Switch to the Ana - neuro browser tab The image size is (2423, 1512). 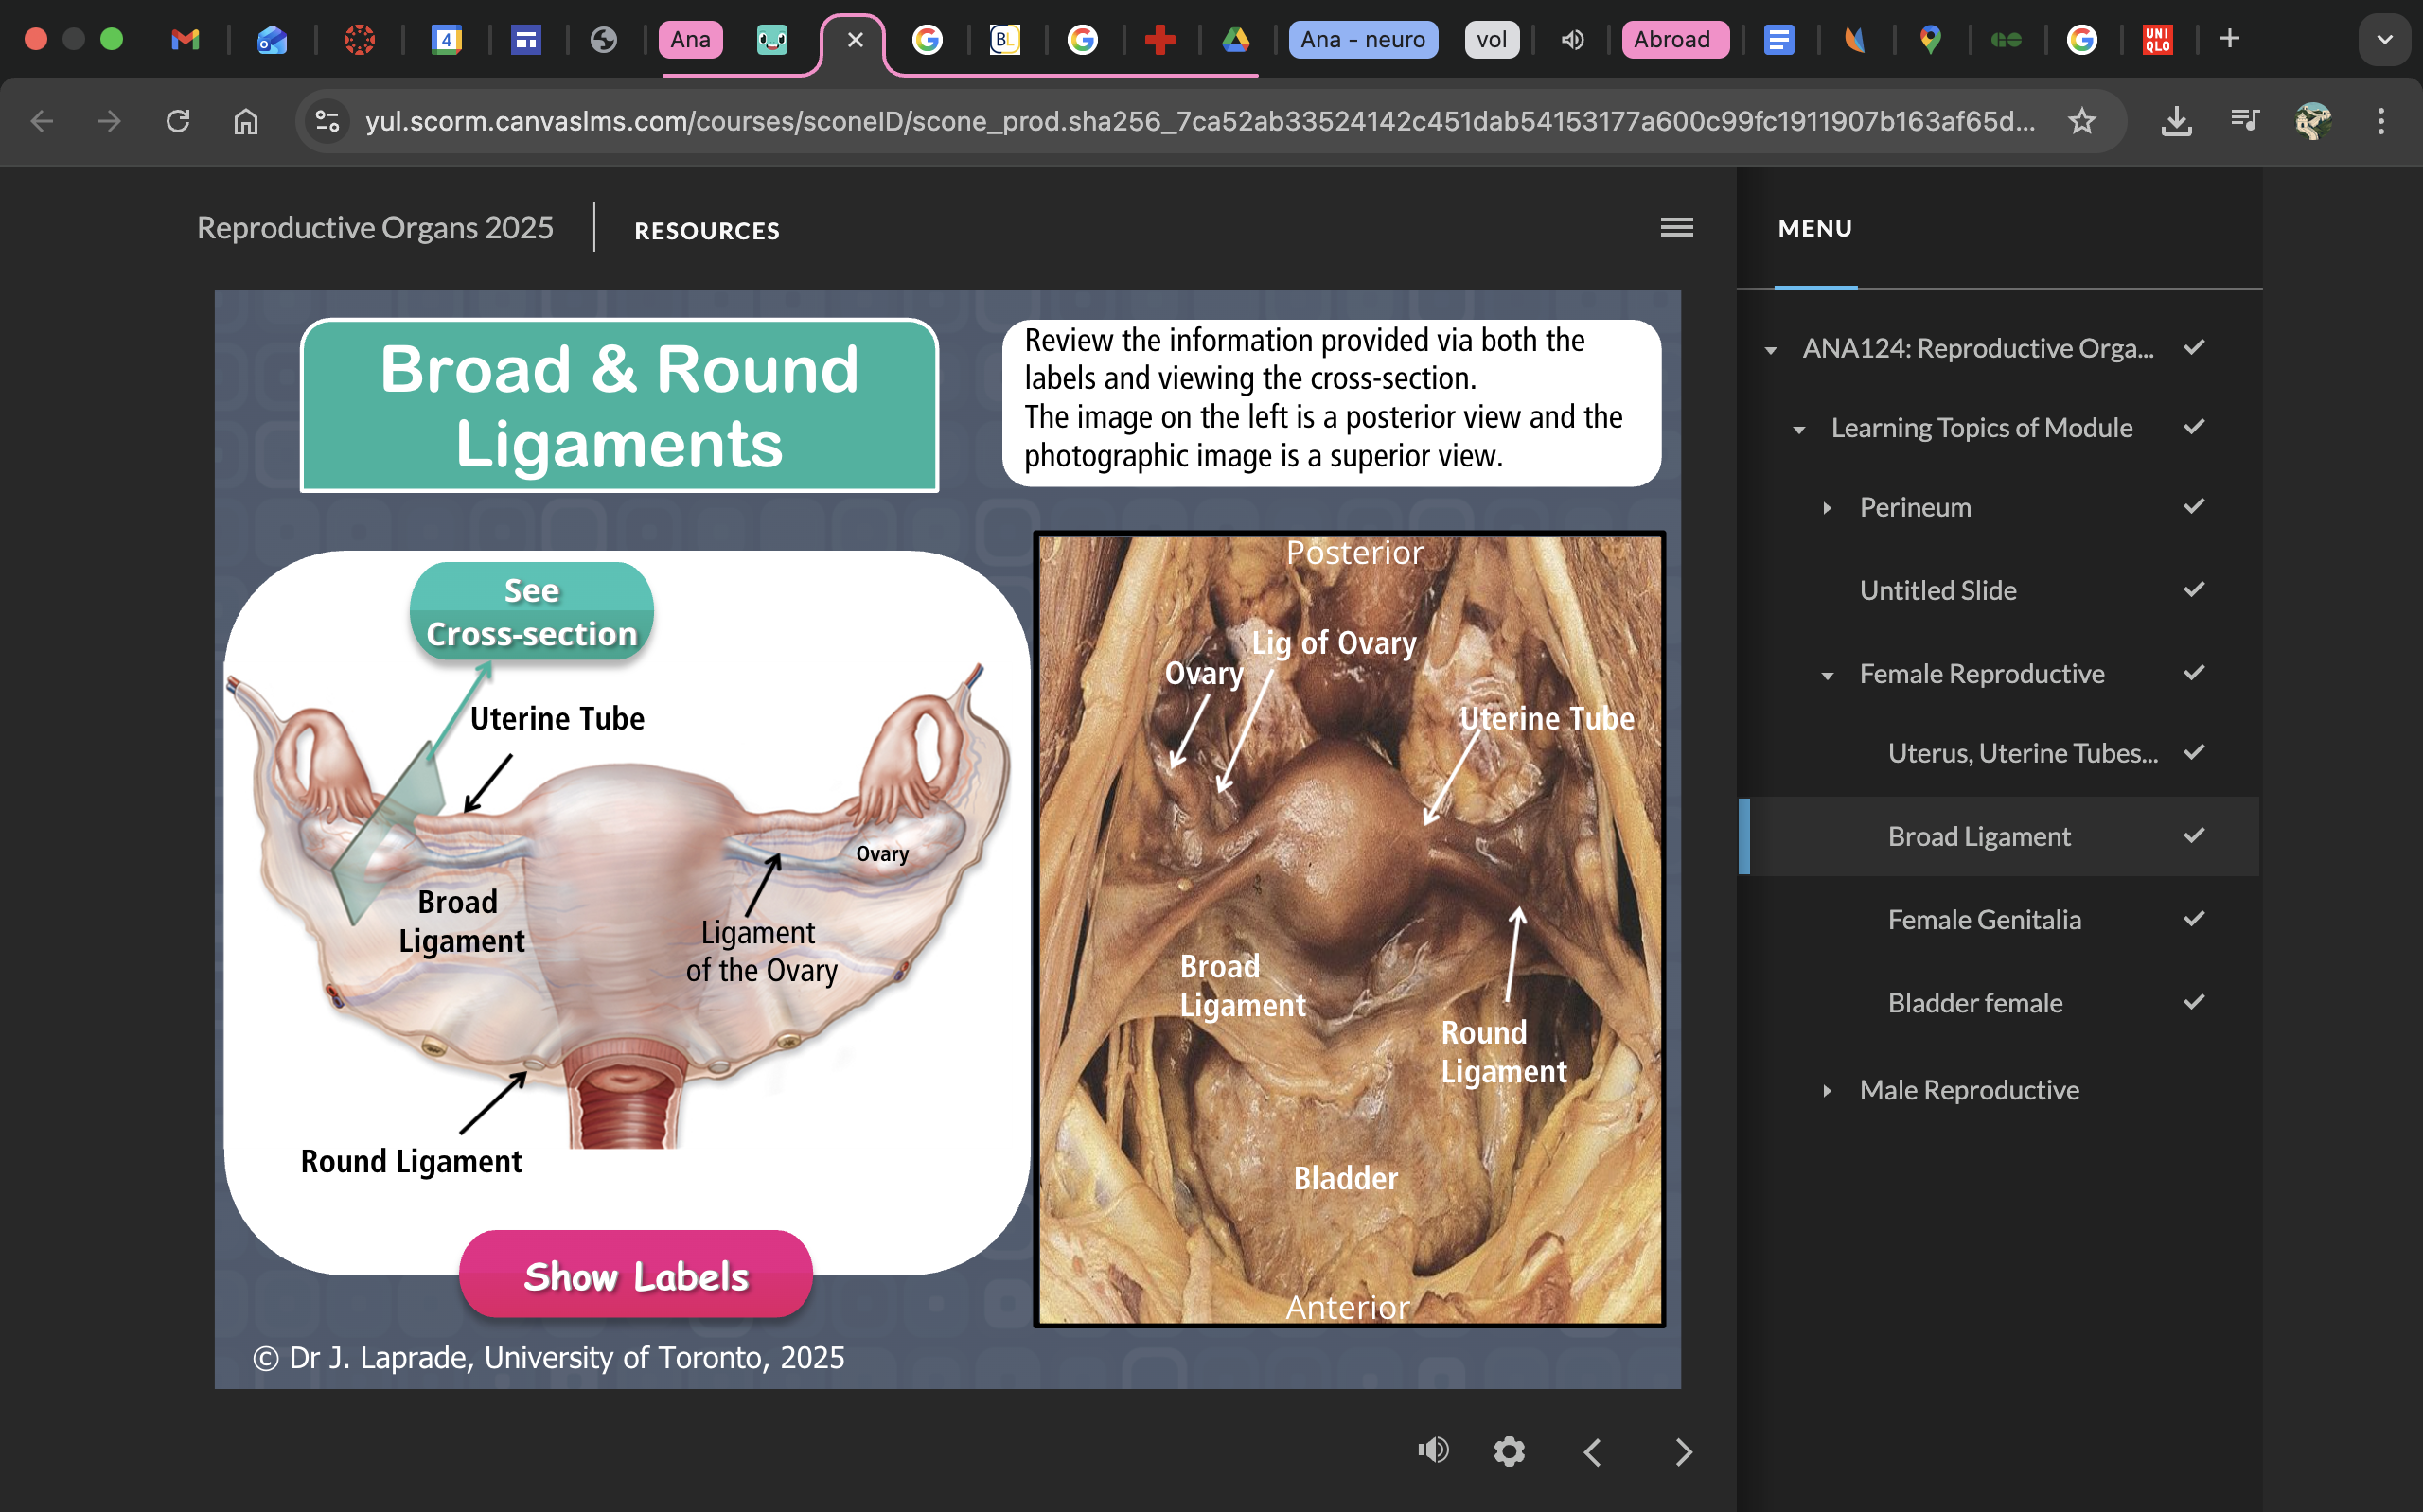tap(1363, 39)
